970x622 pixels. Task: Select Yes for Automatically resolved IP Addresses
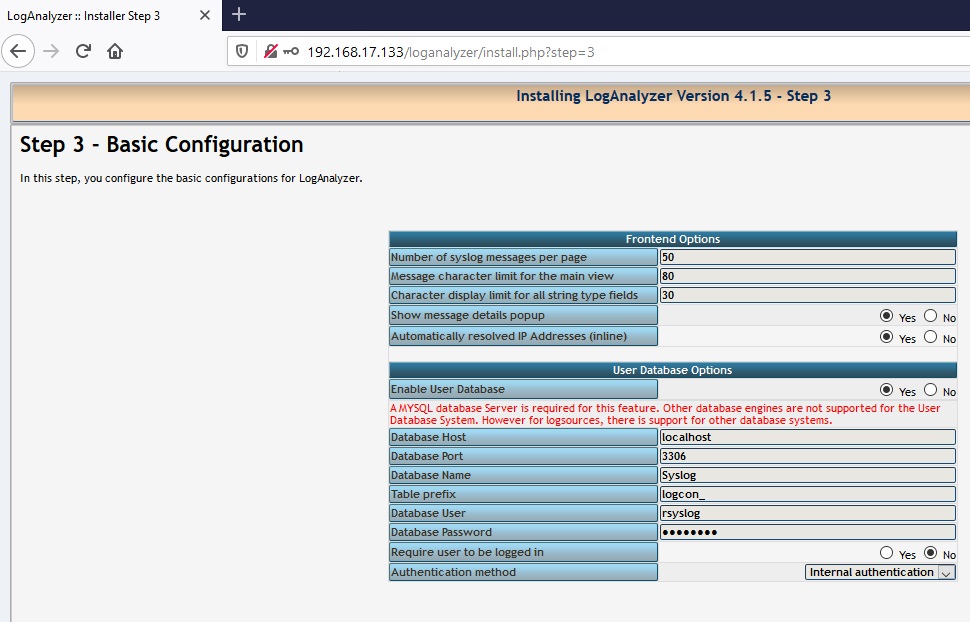(x=886, y=337)
